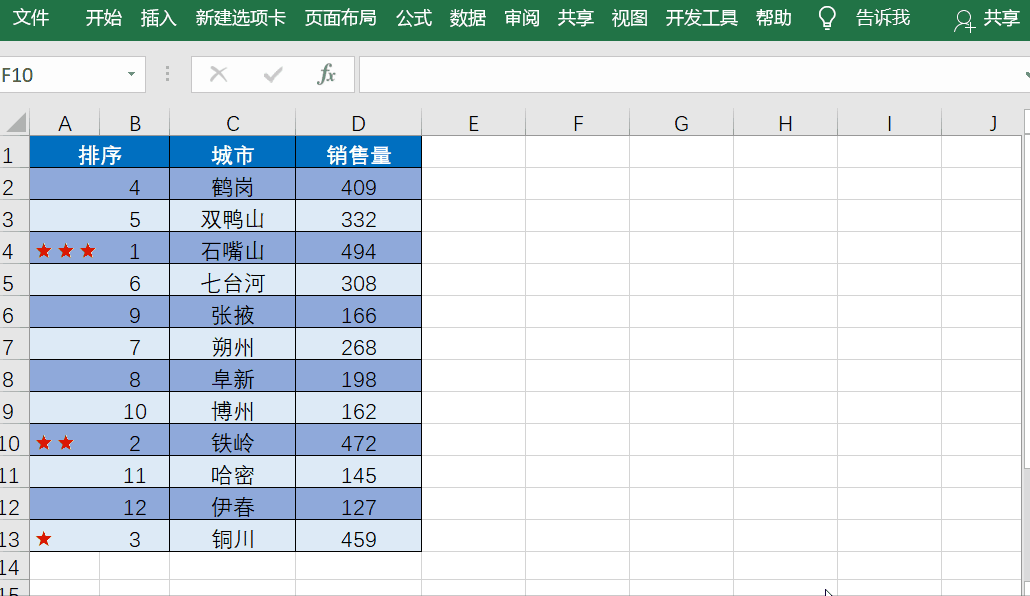Open the 开发工具 tab
Screen dimensions: 1030x596
[x=702, y=18]
